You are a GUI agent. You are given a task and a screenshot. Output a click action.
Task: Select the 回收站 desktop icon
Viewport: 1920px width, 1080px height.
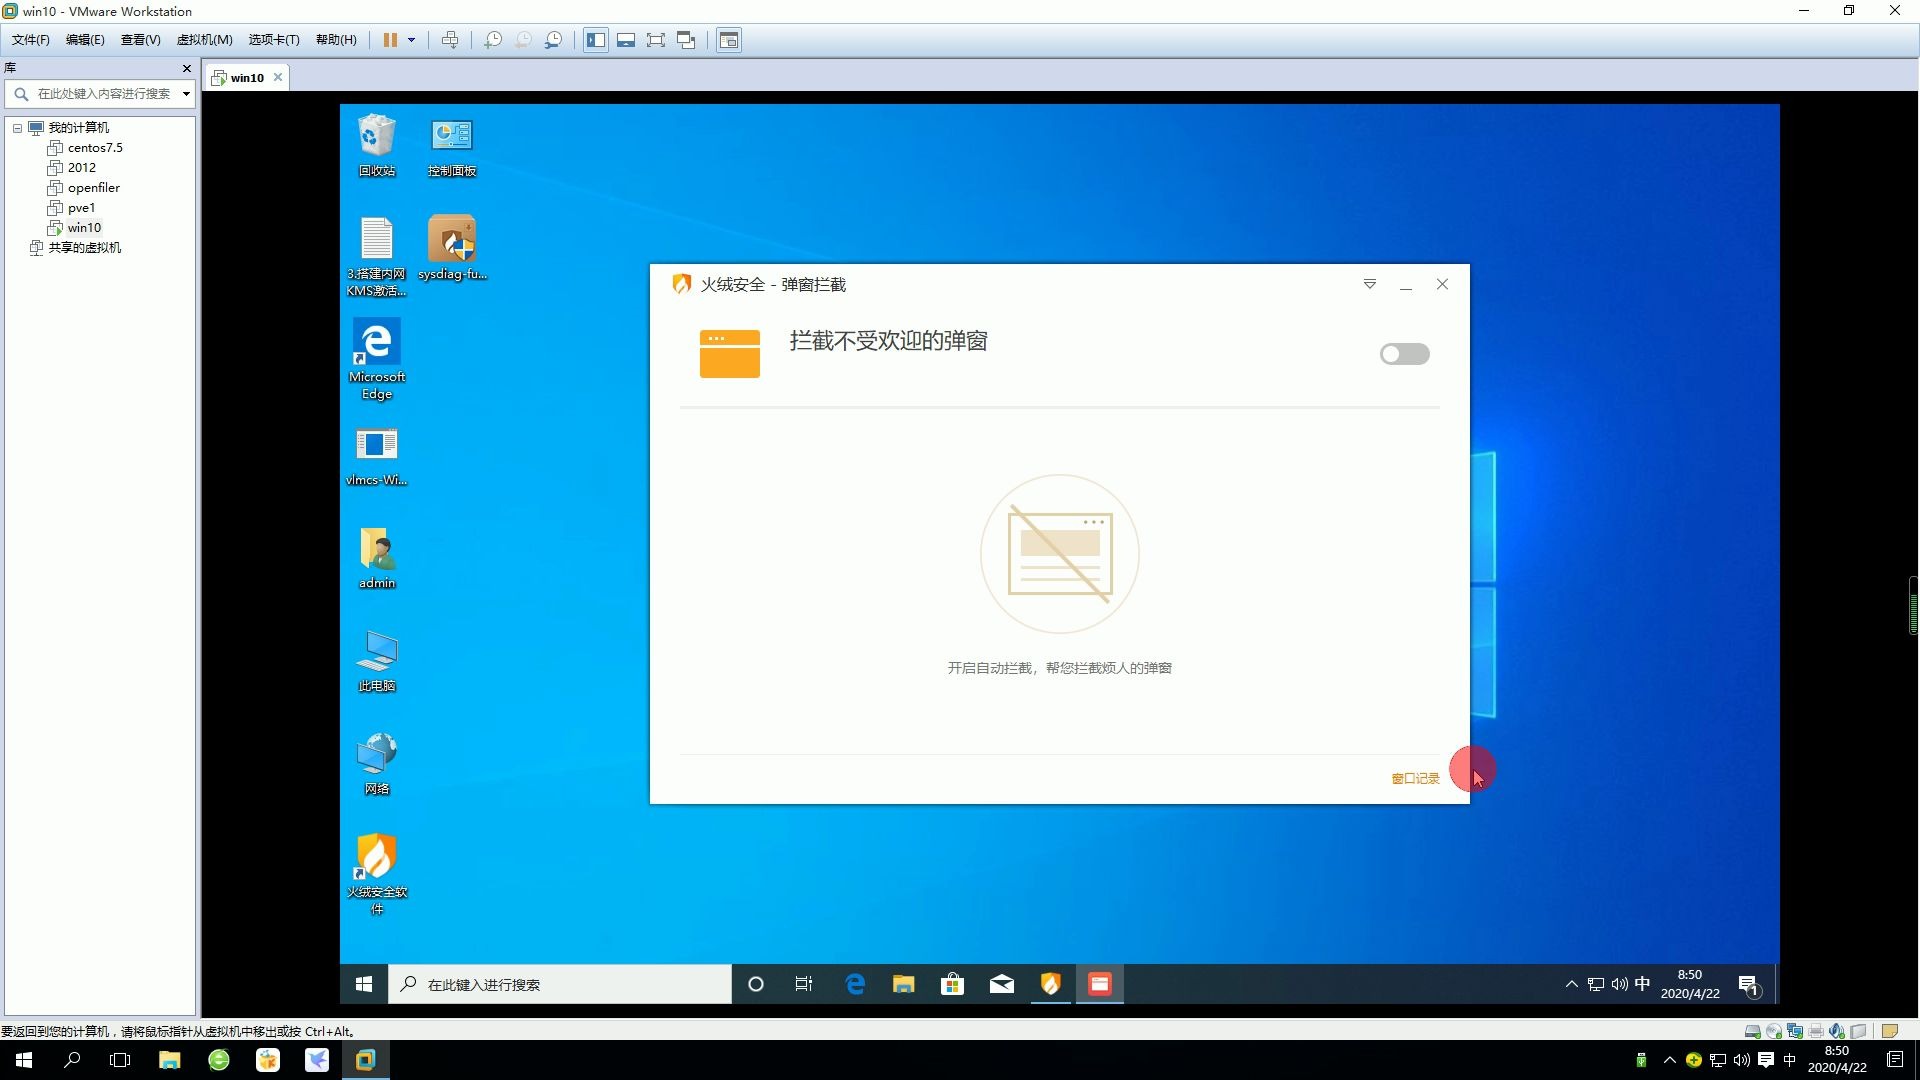(x=377, y=146)
